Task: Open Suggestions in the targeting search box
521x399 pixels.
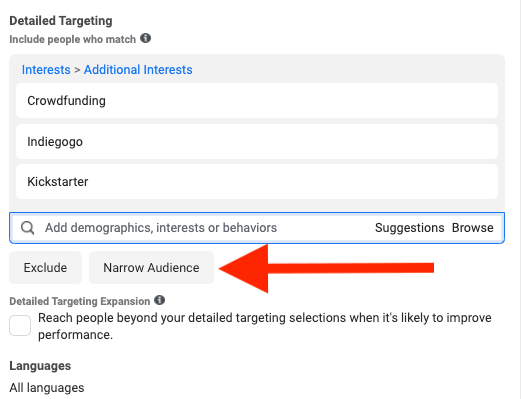Action: [x=409, y=228]
